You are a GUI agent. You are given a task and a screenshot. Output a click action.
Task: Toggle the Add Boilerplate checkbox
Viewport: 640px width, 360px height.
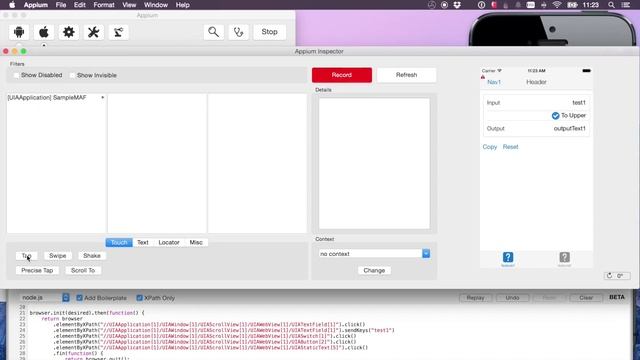point(80,298)
